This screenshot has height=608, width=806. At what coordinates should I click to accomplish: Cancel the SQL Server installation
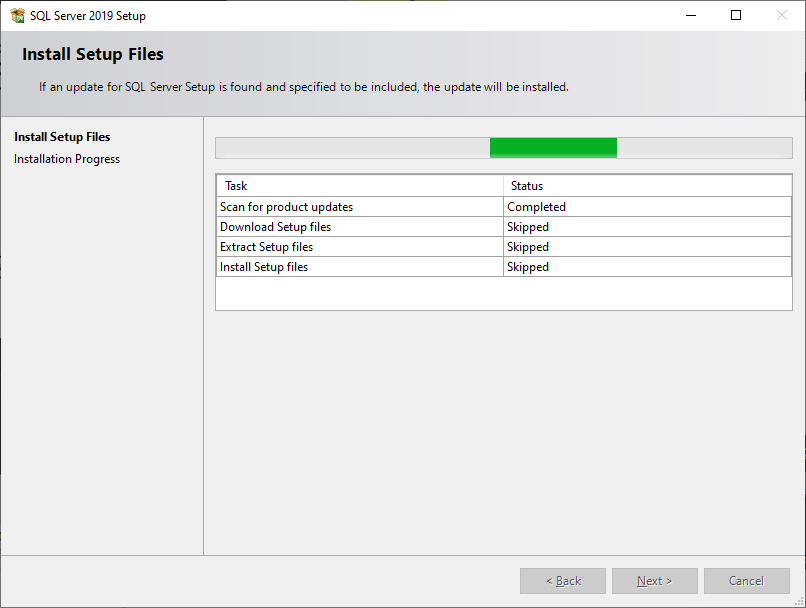pos(746,581)
